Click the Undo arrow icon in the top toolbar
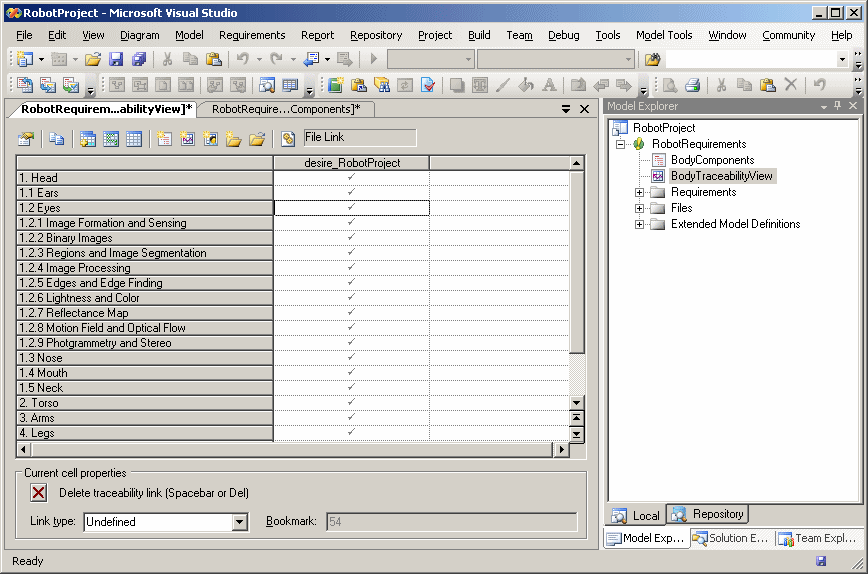868x574 pixels. coord(242,59)
